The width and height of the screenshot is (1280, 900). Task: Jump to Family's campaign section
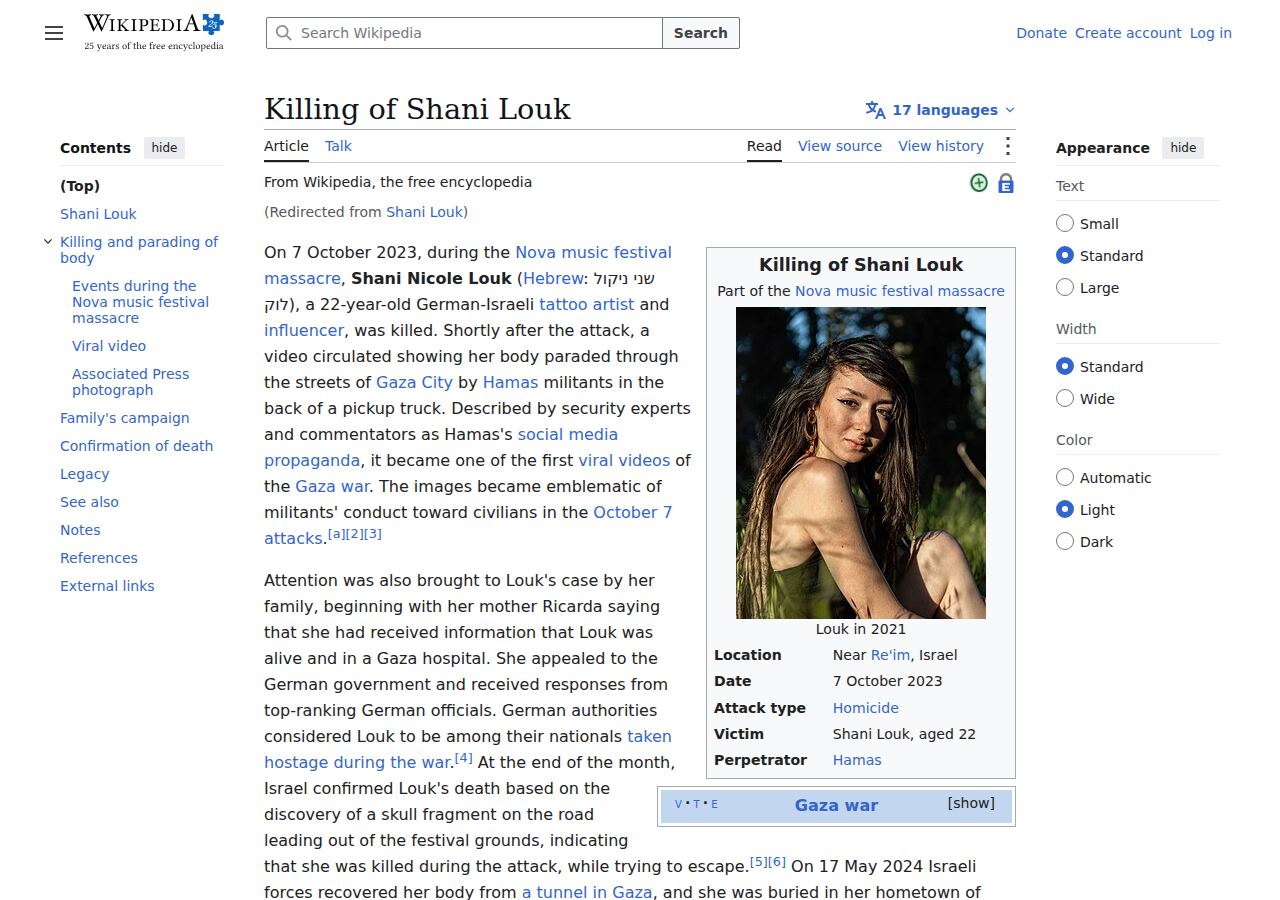tap(125, 418)
